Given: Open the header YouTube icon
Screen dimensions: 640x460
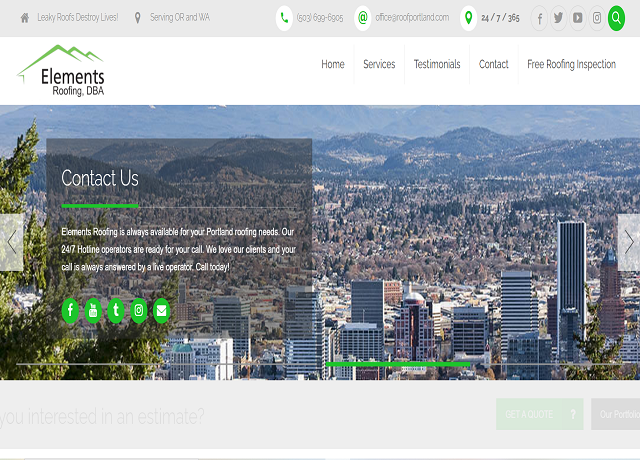Looking at the screenshot, I should 578,17.
